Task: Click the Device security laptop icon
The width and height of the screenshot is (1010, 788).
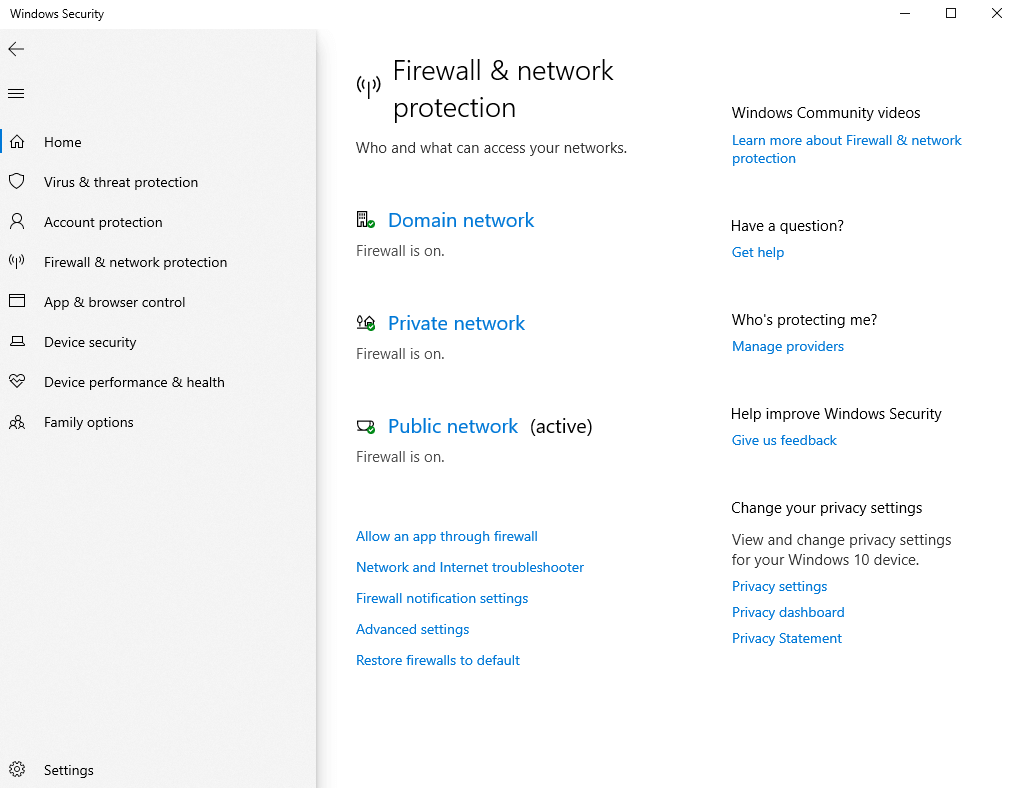Action: [x=17, y=342]
